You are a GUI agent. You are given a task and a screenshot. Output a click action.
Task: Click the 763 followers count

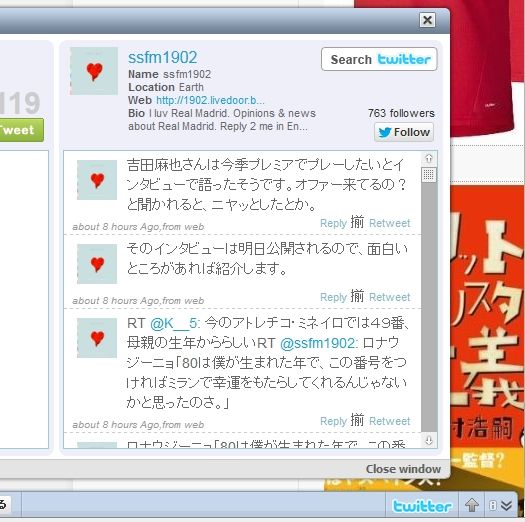pyautogui.click(x=401, y=113)
